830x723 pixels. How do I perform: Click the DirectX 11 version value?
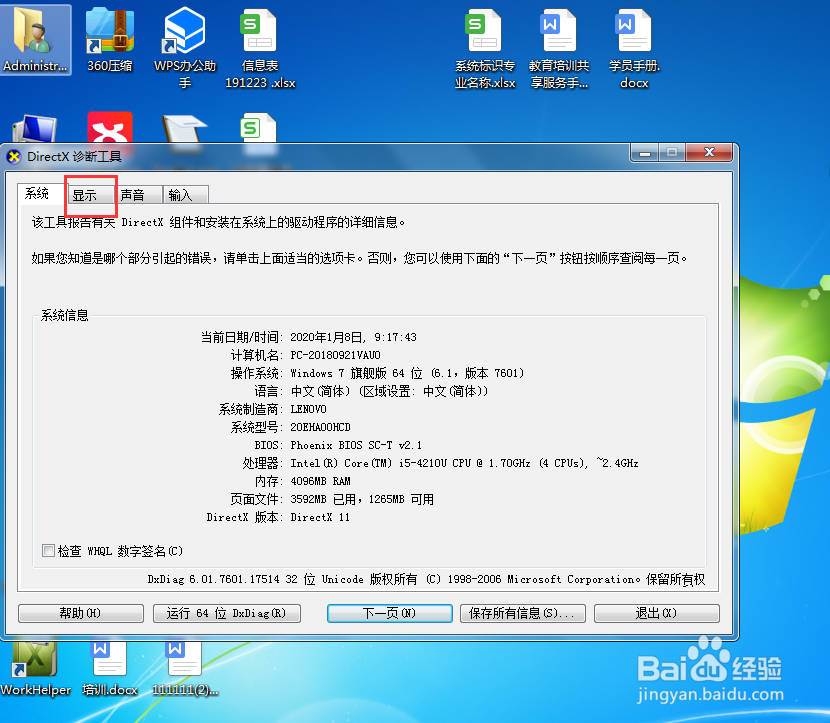[x=320, y=517]
